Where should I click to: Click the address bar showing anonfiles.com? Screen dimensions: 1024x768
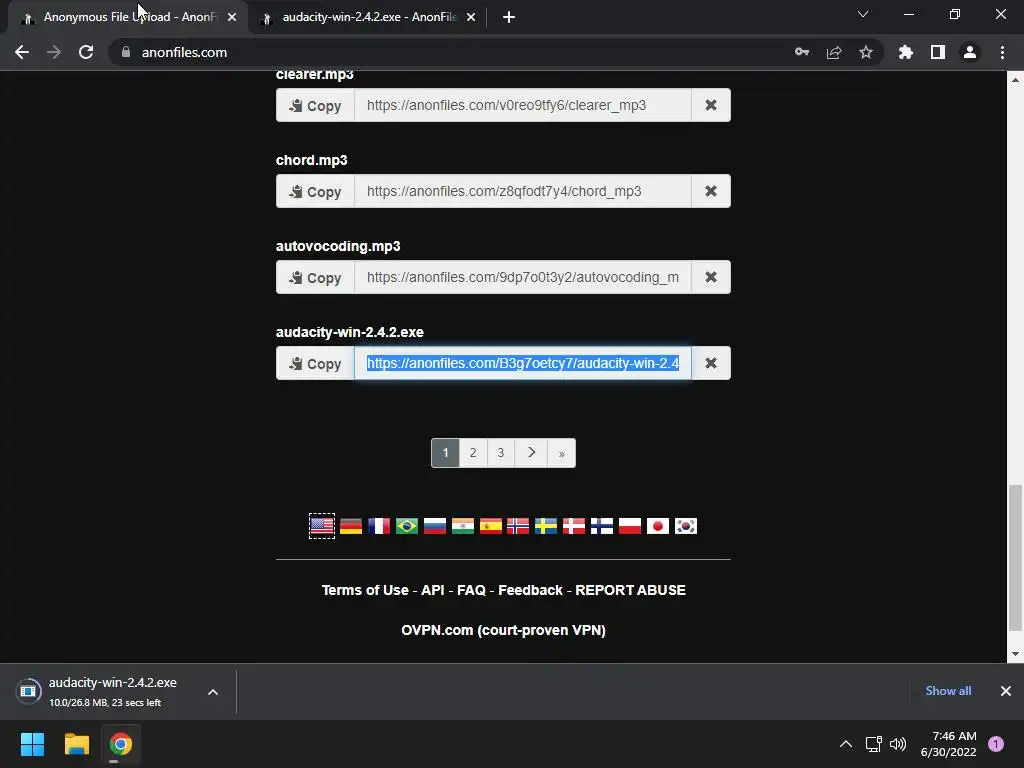(x=457, y=52)
